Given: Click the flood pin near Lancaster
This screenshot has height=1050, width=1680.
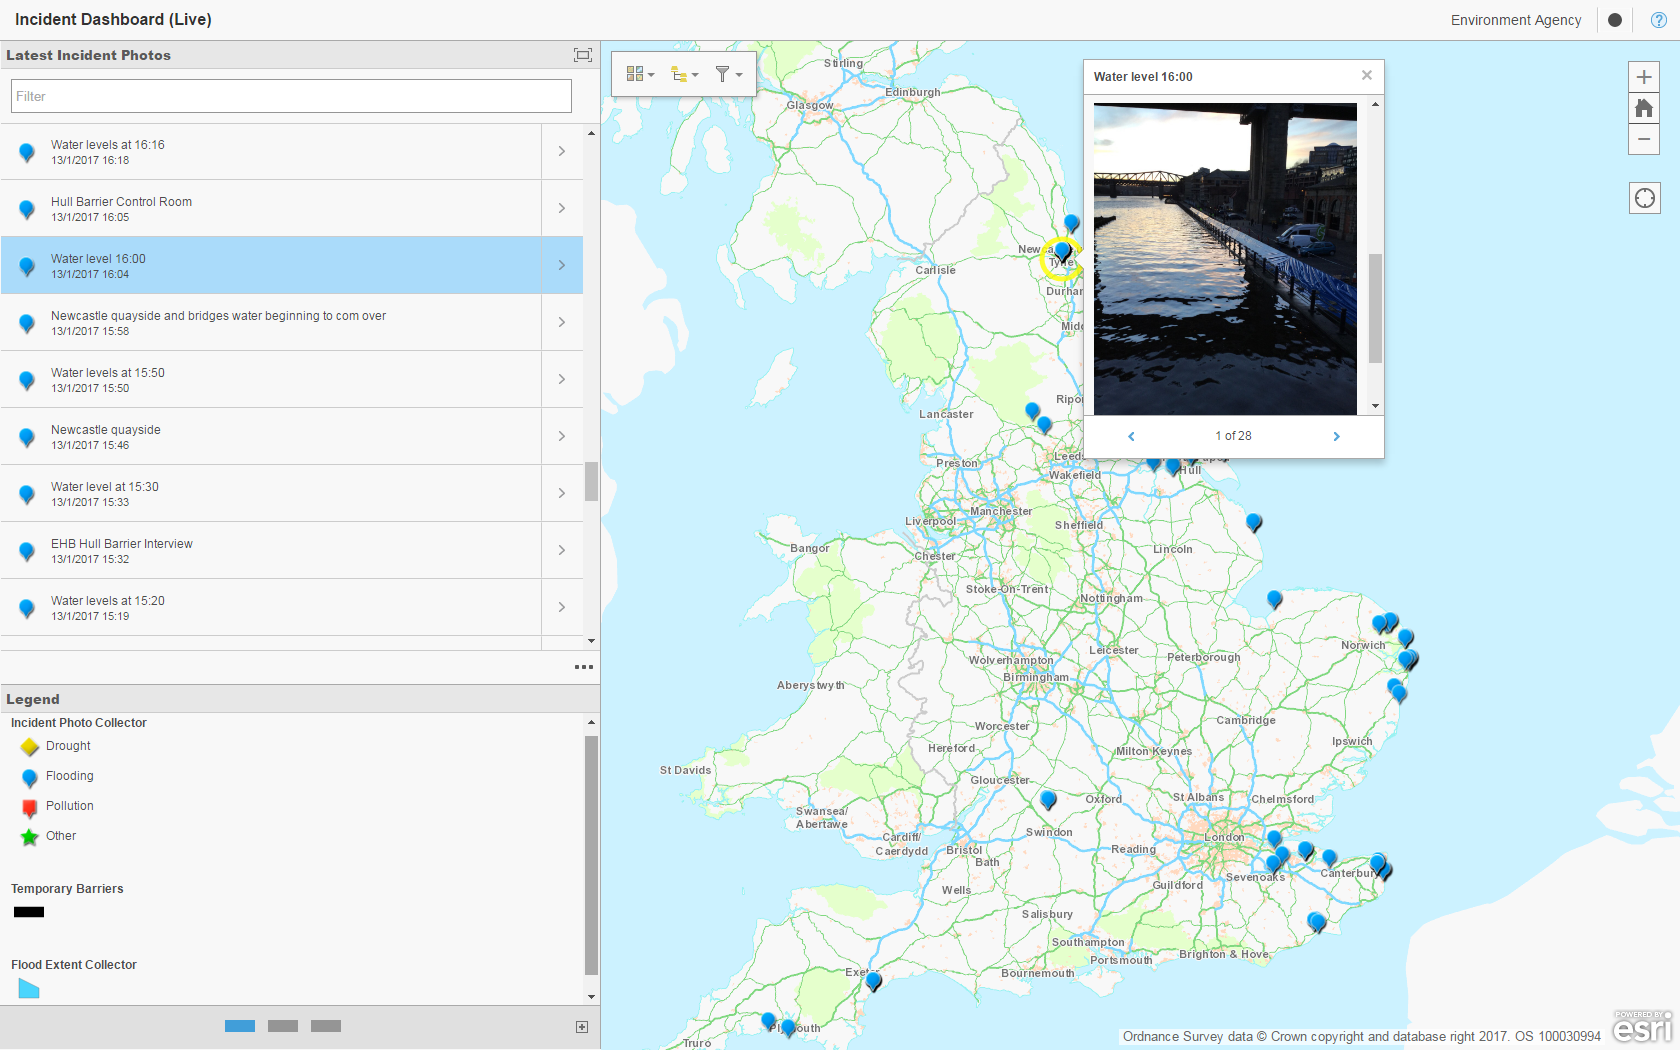Looking at the screenshot, I should (x=1033, y=410).
